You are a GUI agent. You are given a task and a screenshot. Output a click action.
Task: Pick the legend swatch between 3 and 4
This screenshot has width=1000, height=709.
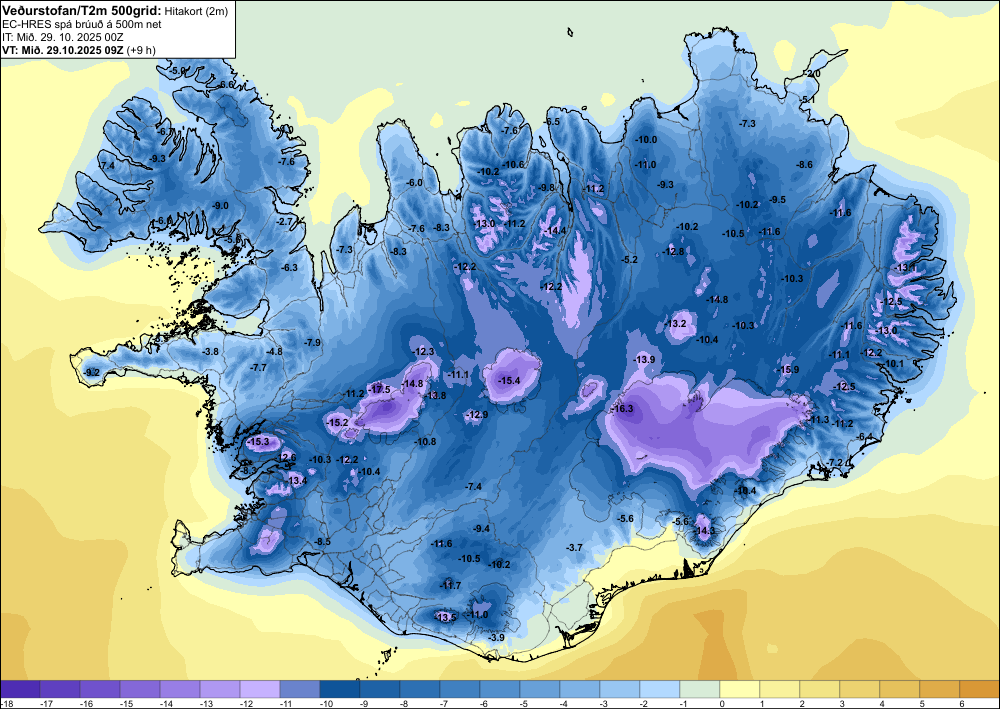pos(860,689)
